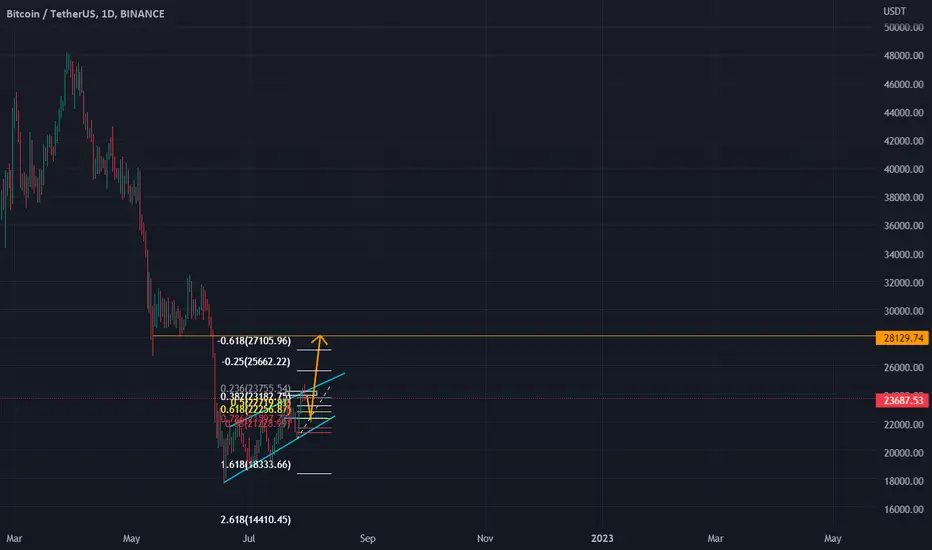Click the 2023 label on time axis
Viewport: 932px width, 550px height.
(x=602, y=538)
